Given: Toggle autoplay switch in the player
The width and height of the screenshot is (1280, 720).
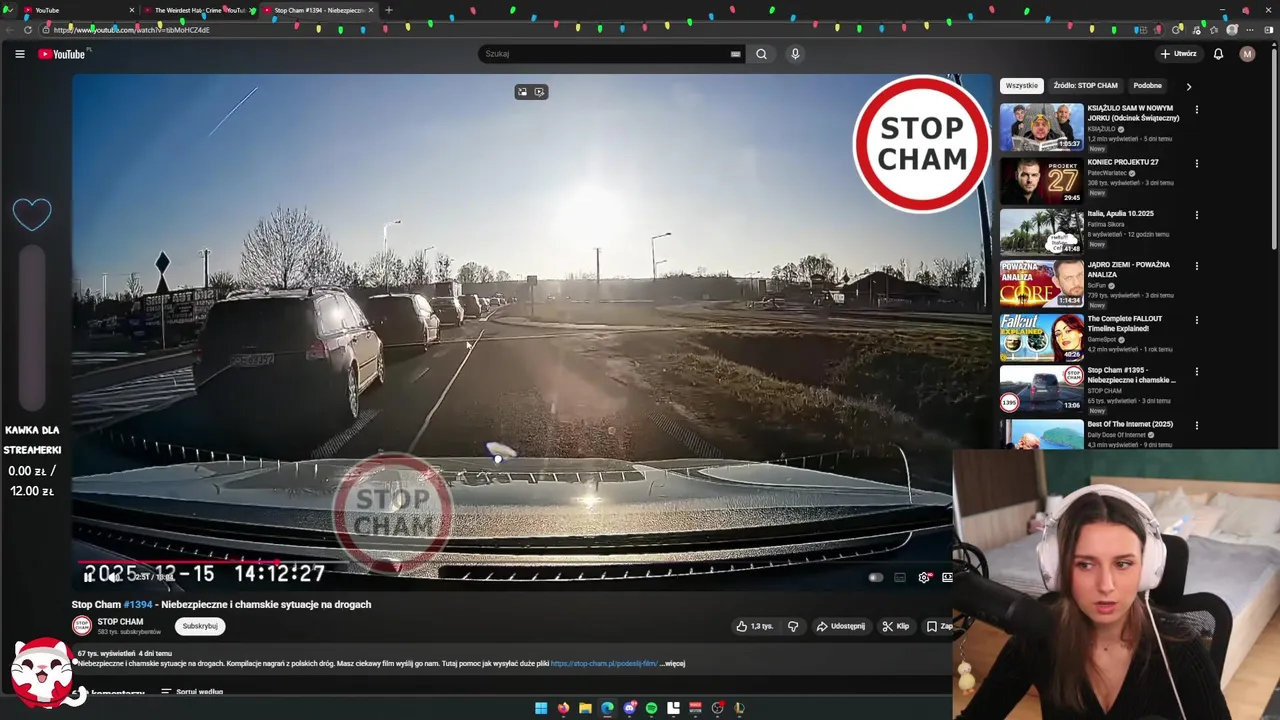Looking at the screenshot, I should tap(875, 577).
